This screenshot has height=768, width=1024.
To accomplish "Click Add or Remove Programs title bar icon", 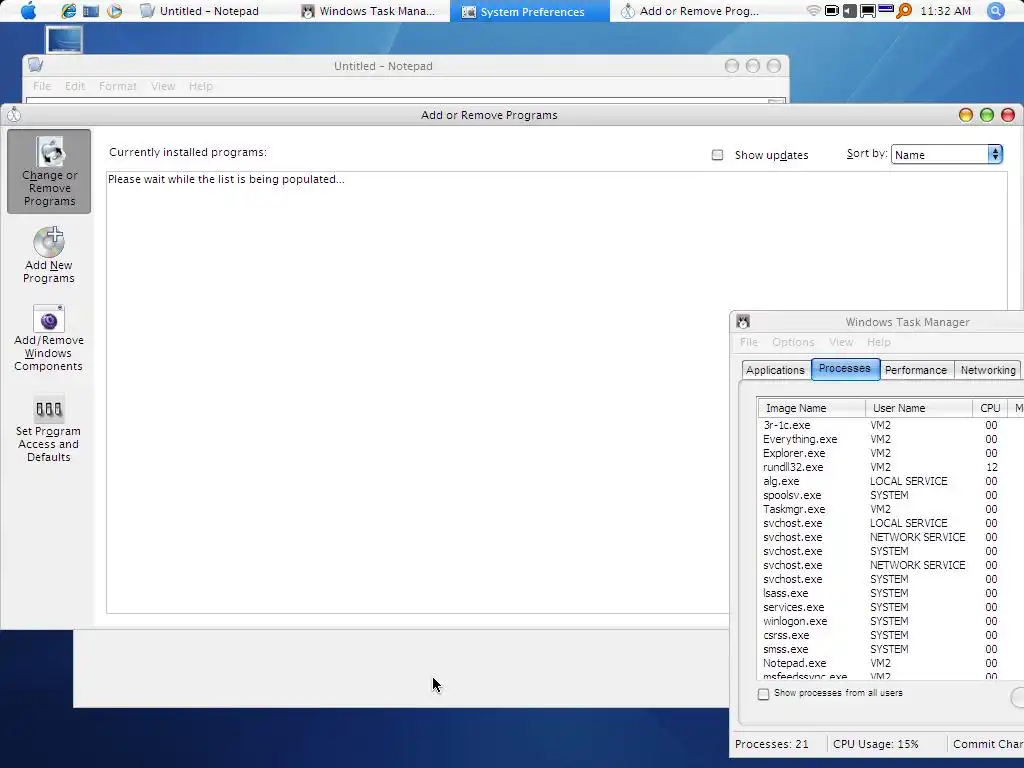I will point(14,115).
